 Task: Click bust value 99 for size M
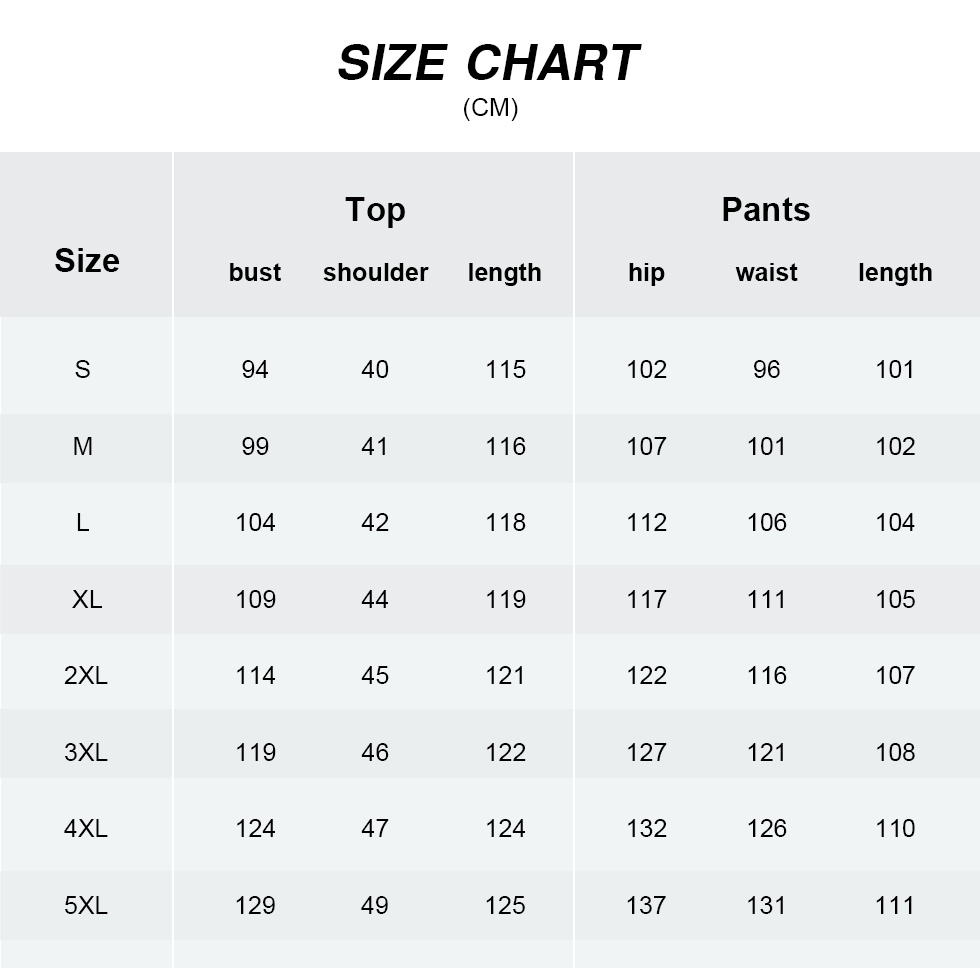[x=255, y=447]
